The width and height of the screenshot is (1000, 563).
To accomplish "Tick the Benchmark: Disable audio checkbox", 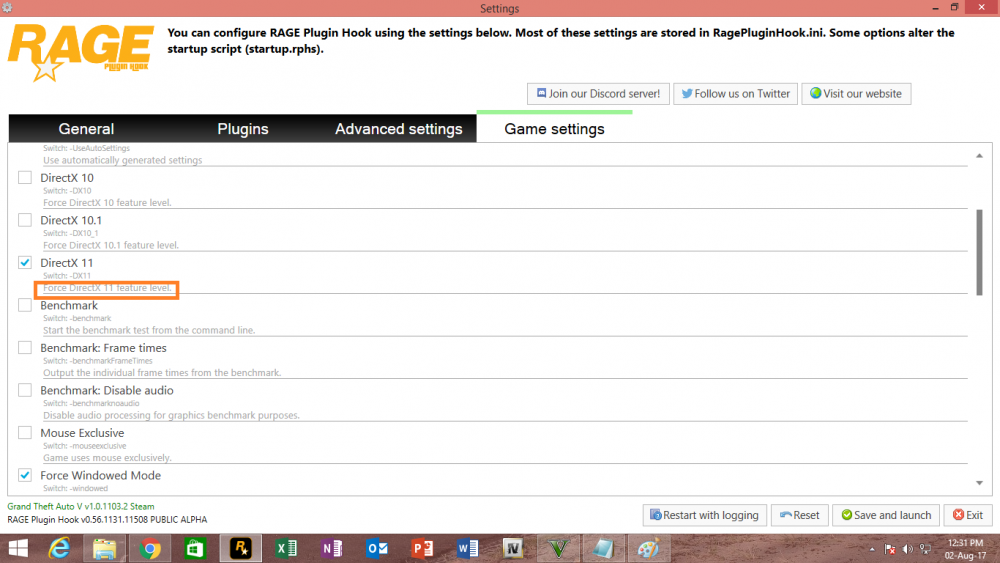I will 25,390.
